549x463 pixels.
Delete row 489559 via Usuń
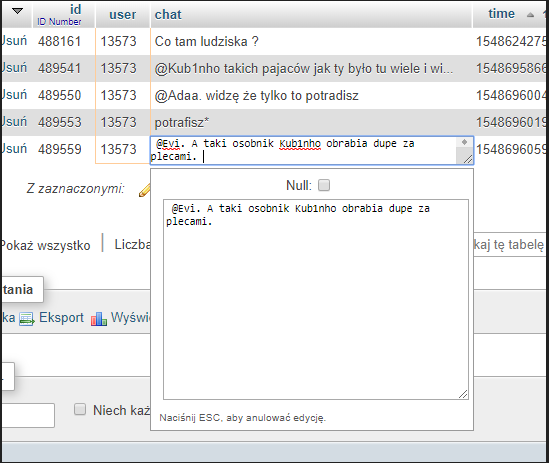click(x=13, y=149)
